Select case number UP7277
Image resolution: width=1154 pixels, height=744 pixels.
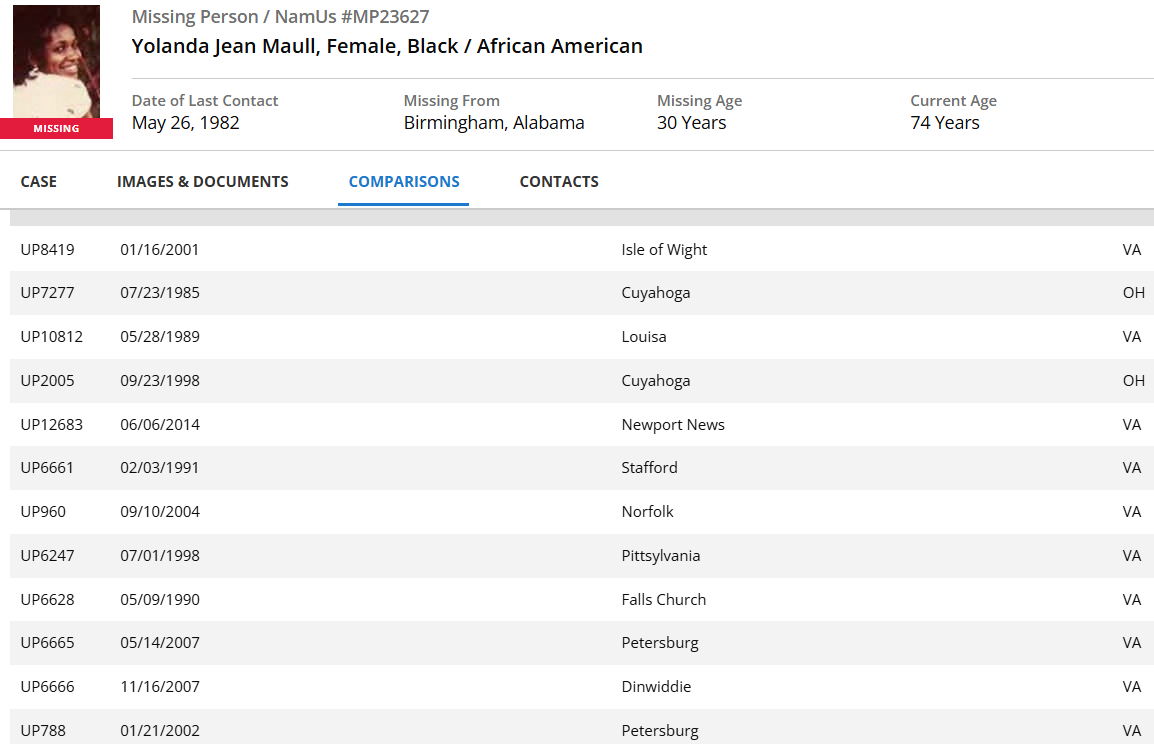pos(47,293)
